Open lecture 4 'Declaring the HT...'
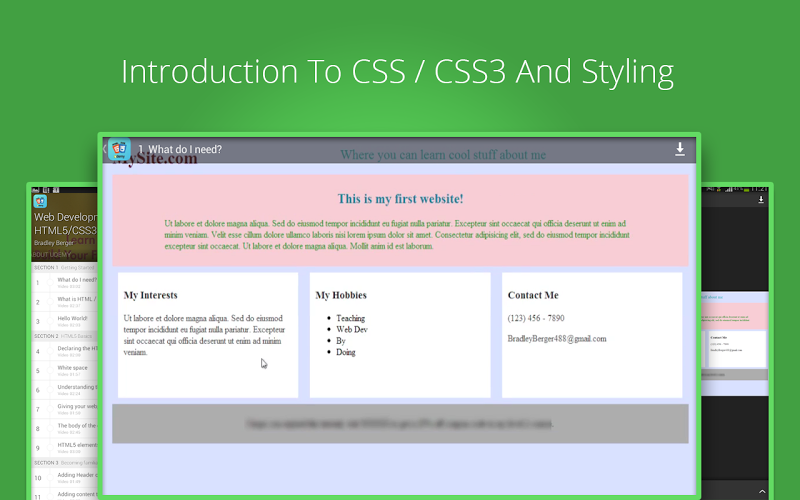 tap(64, 351)
